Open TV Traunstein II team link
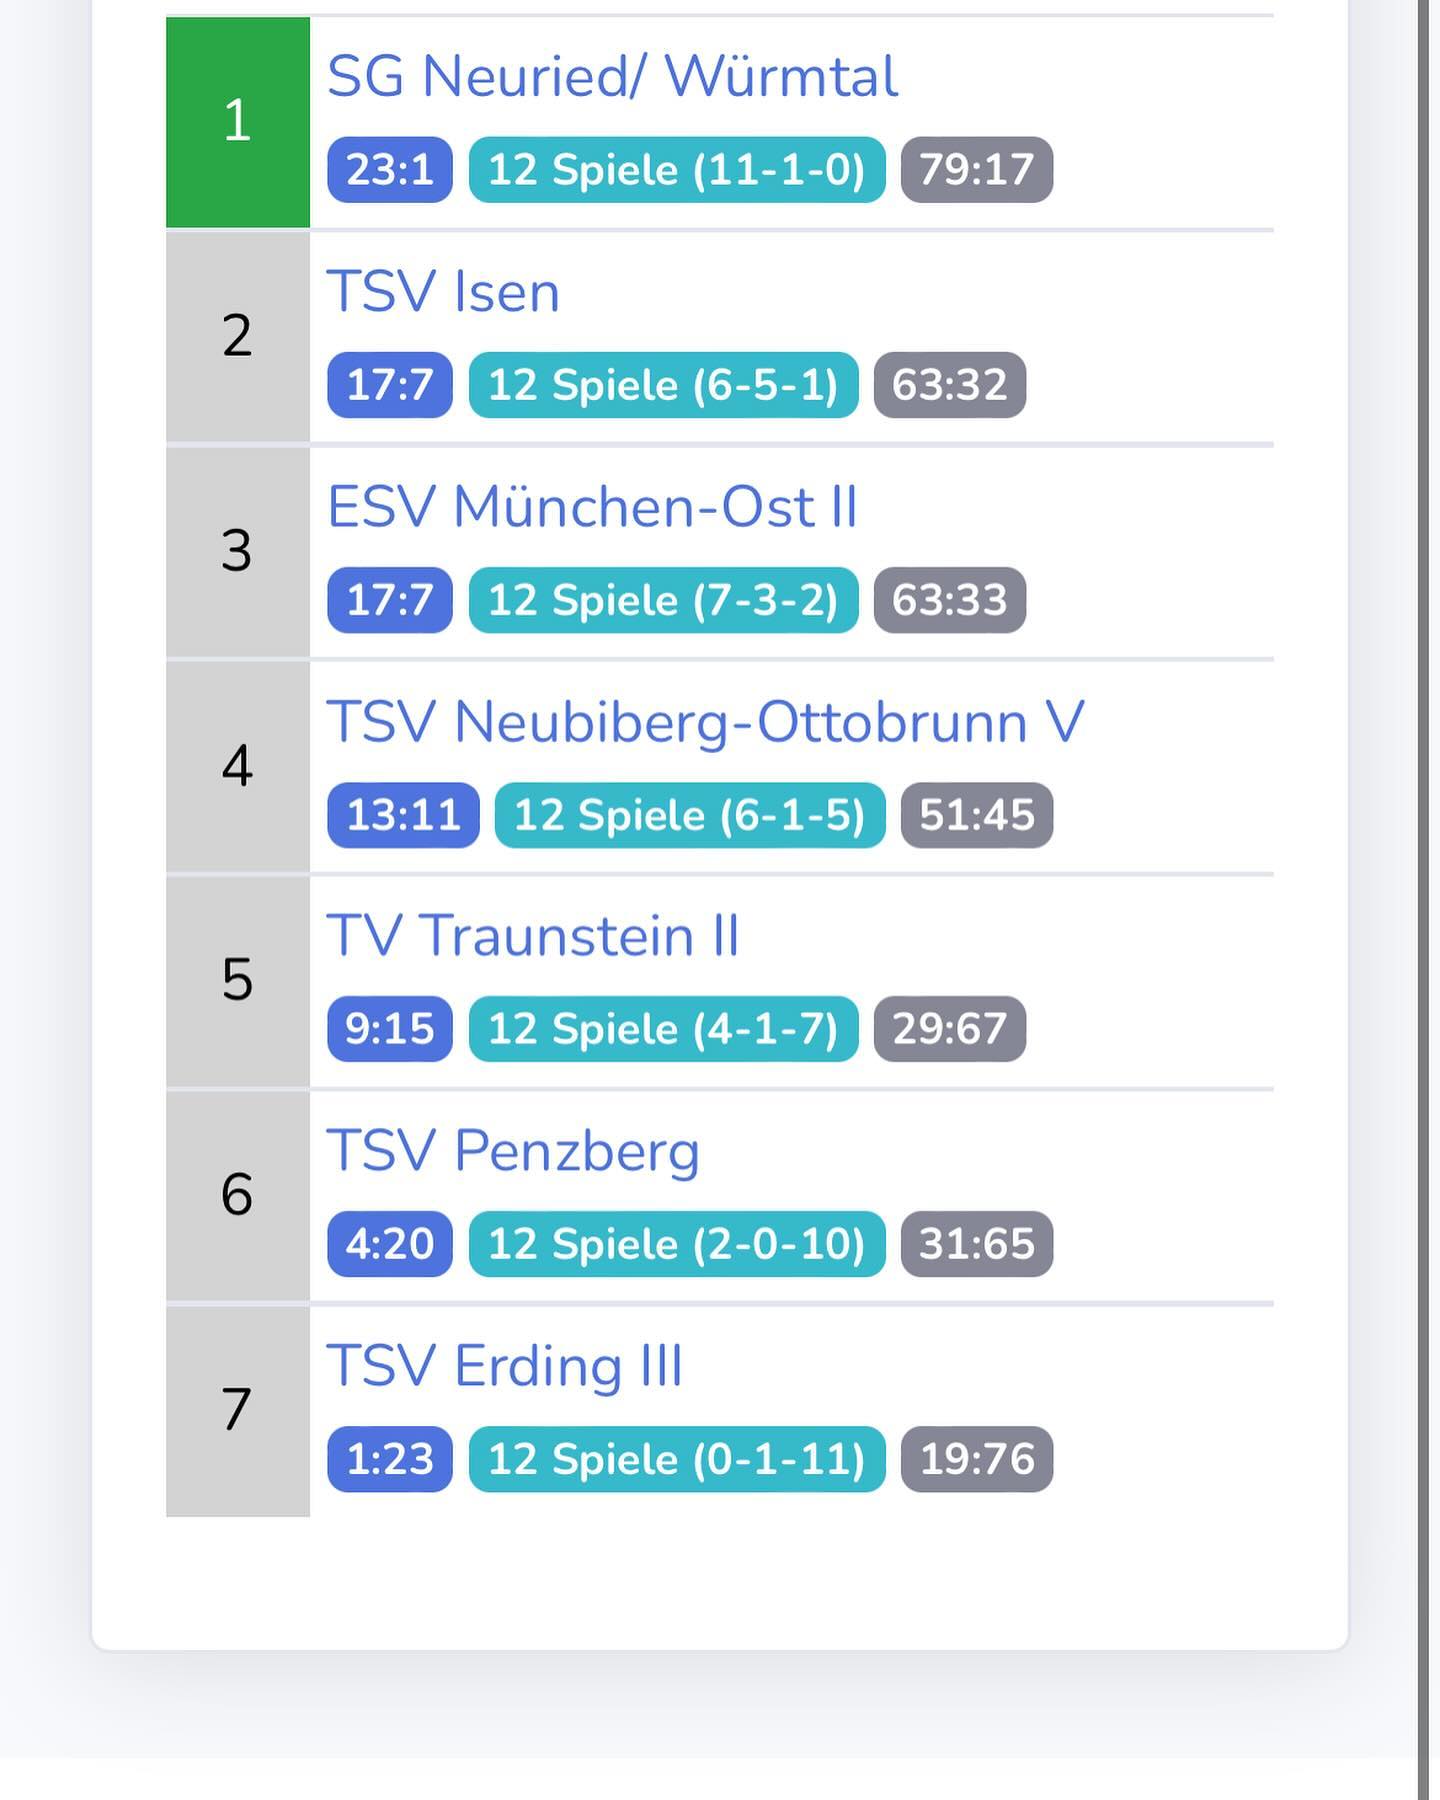 (532, 936)
